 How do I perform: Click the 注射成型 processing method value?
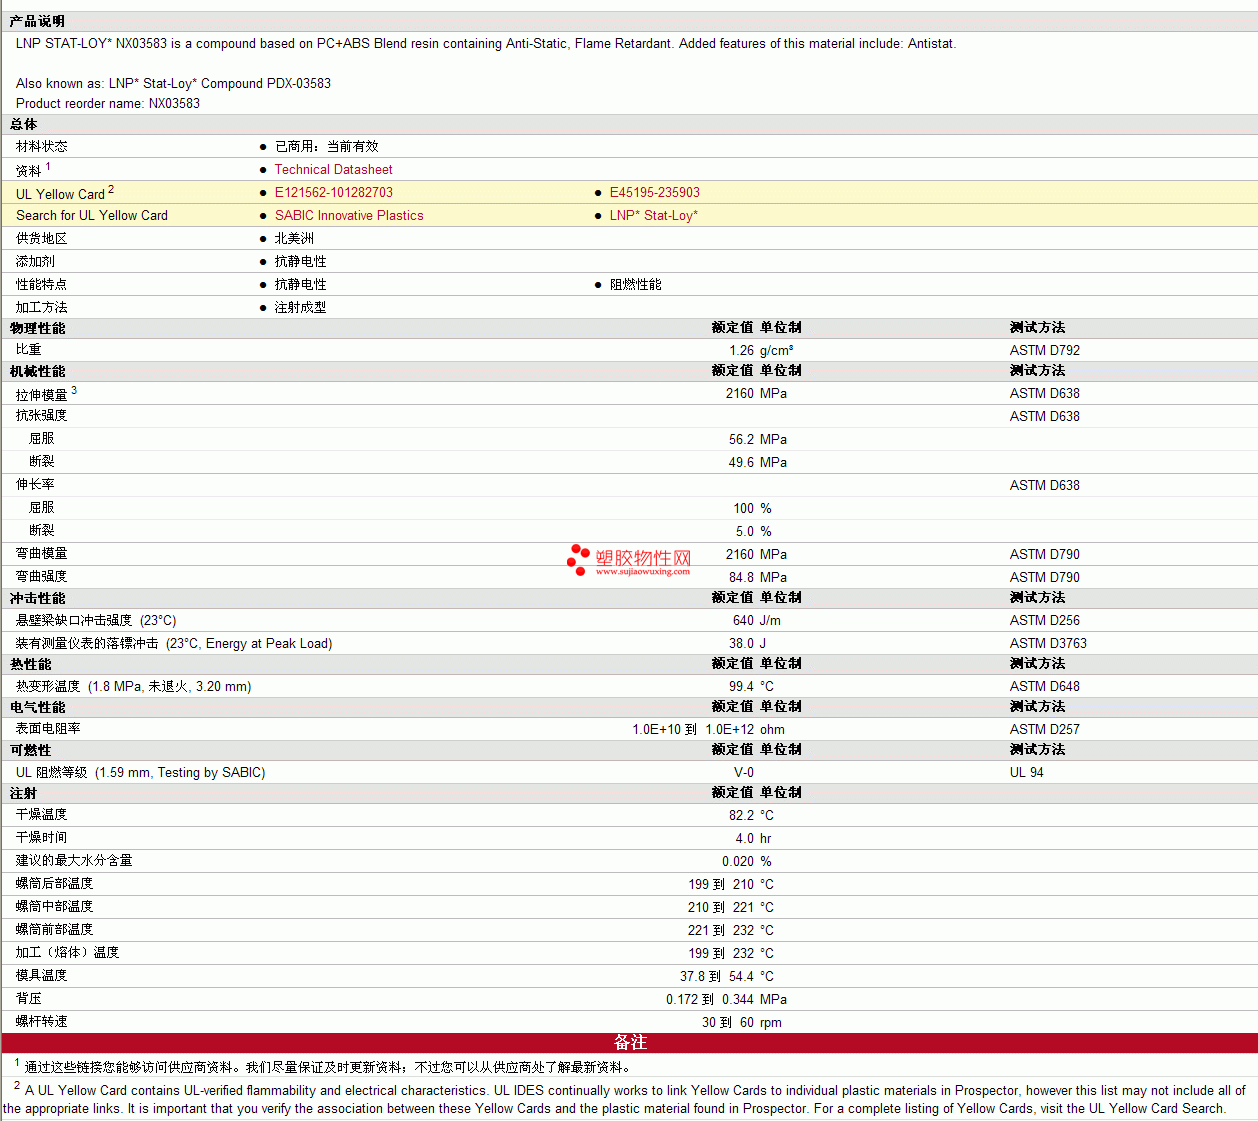coord(300,308)
